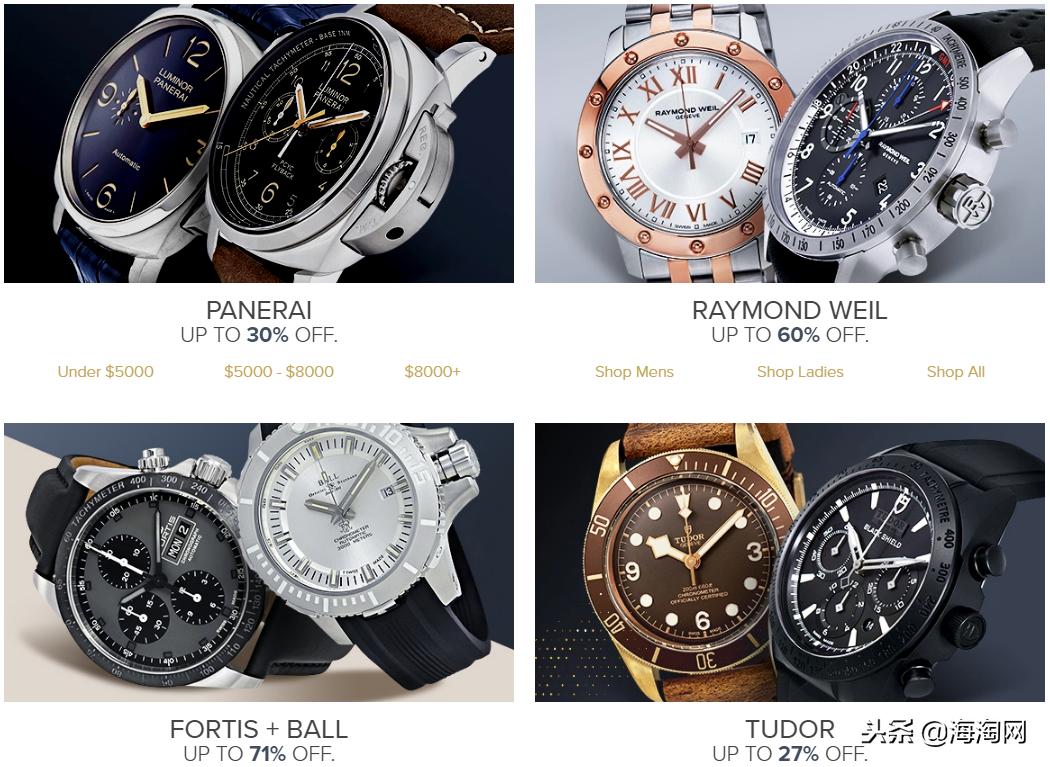1050x767 pixels.
Task: Open the Panerai watches banner image
Action: point(258,143)
